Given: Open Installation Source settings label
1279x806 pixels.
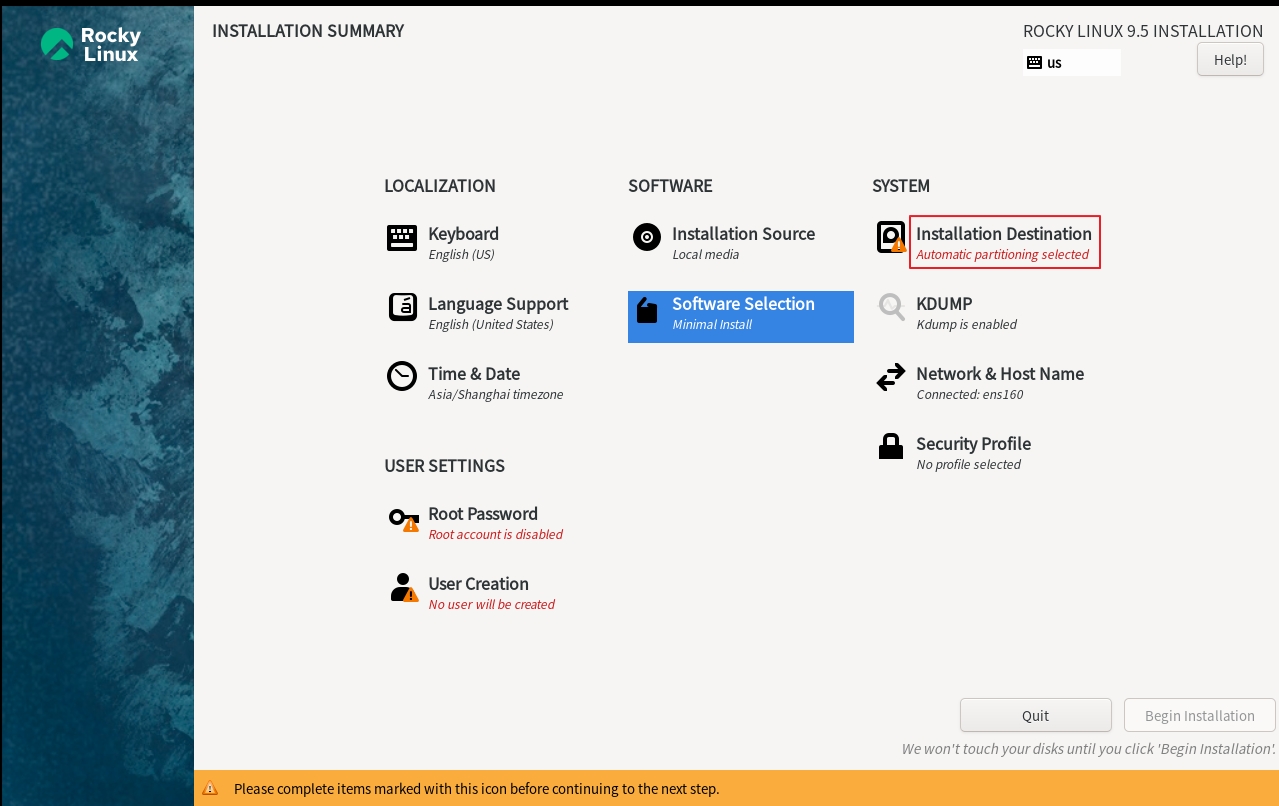Looking at the screenshot, I should coord(743,234).
